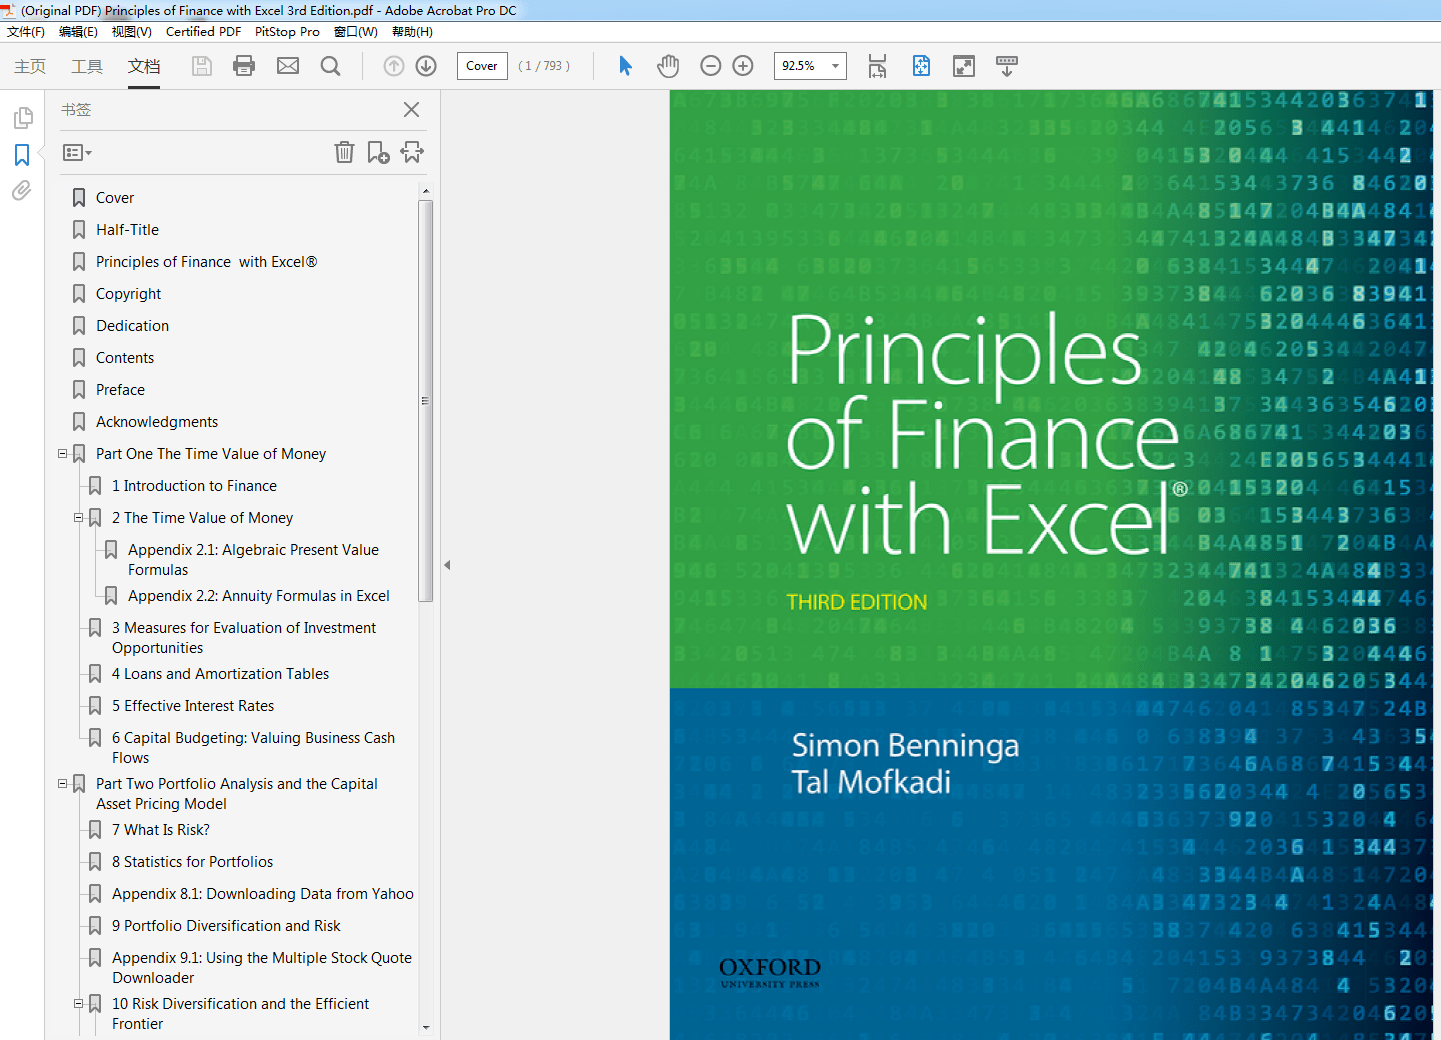Zoom in using the plus icon
This screenshot has width=1441, height=1040.
pyautogui.click(x=742, y=65)
